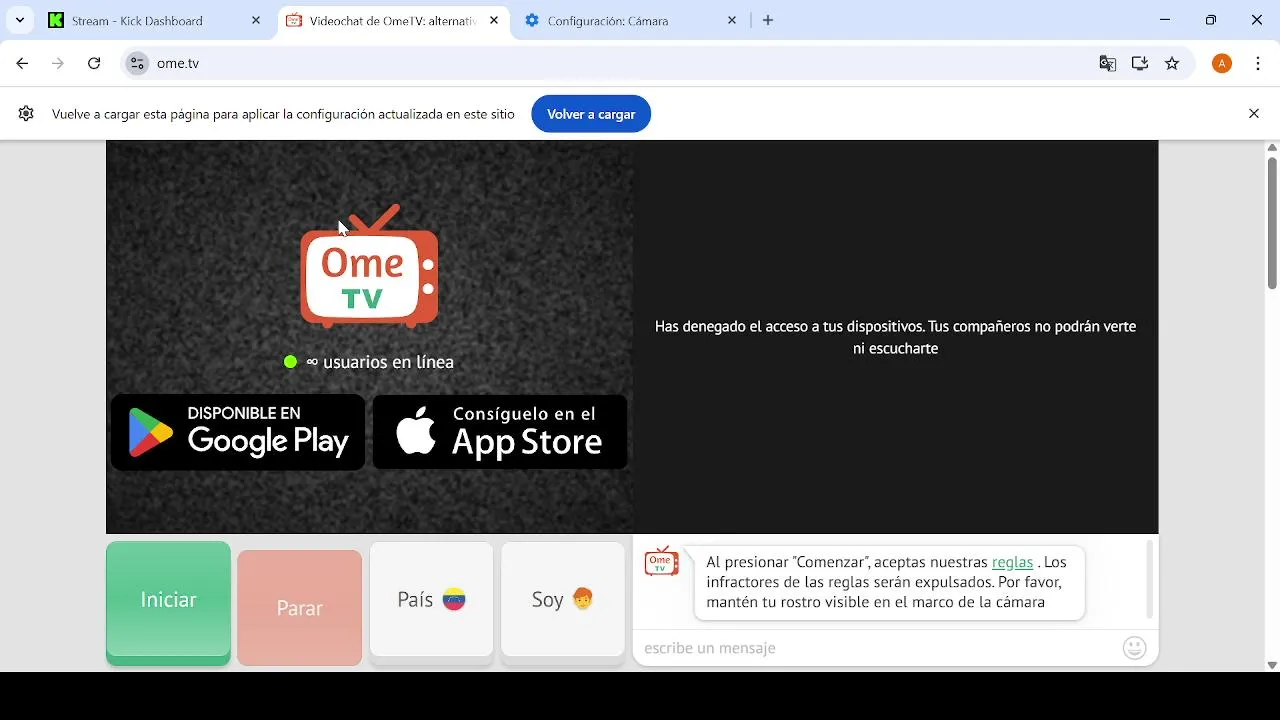Click the scroll down arrow of page scrollbar

pyautogui.click(x=1272, y=665)
